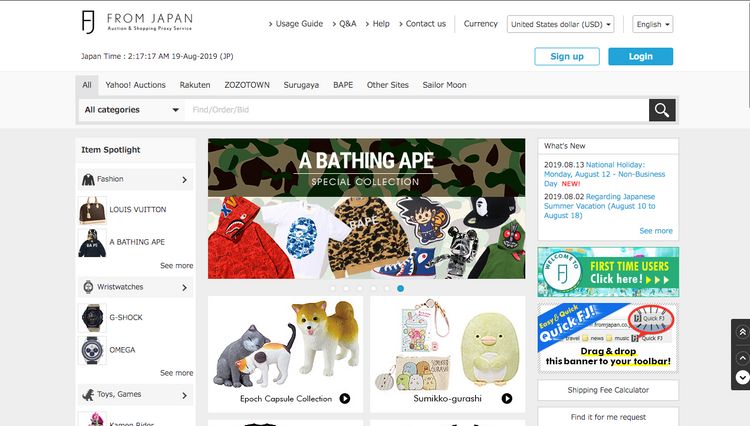Switch to the Surugaya tab
The height and width of the screenshot is (426, 750).
(x=301, y=85)
